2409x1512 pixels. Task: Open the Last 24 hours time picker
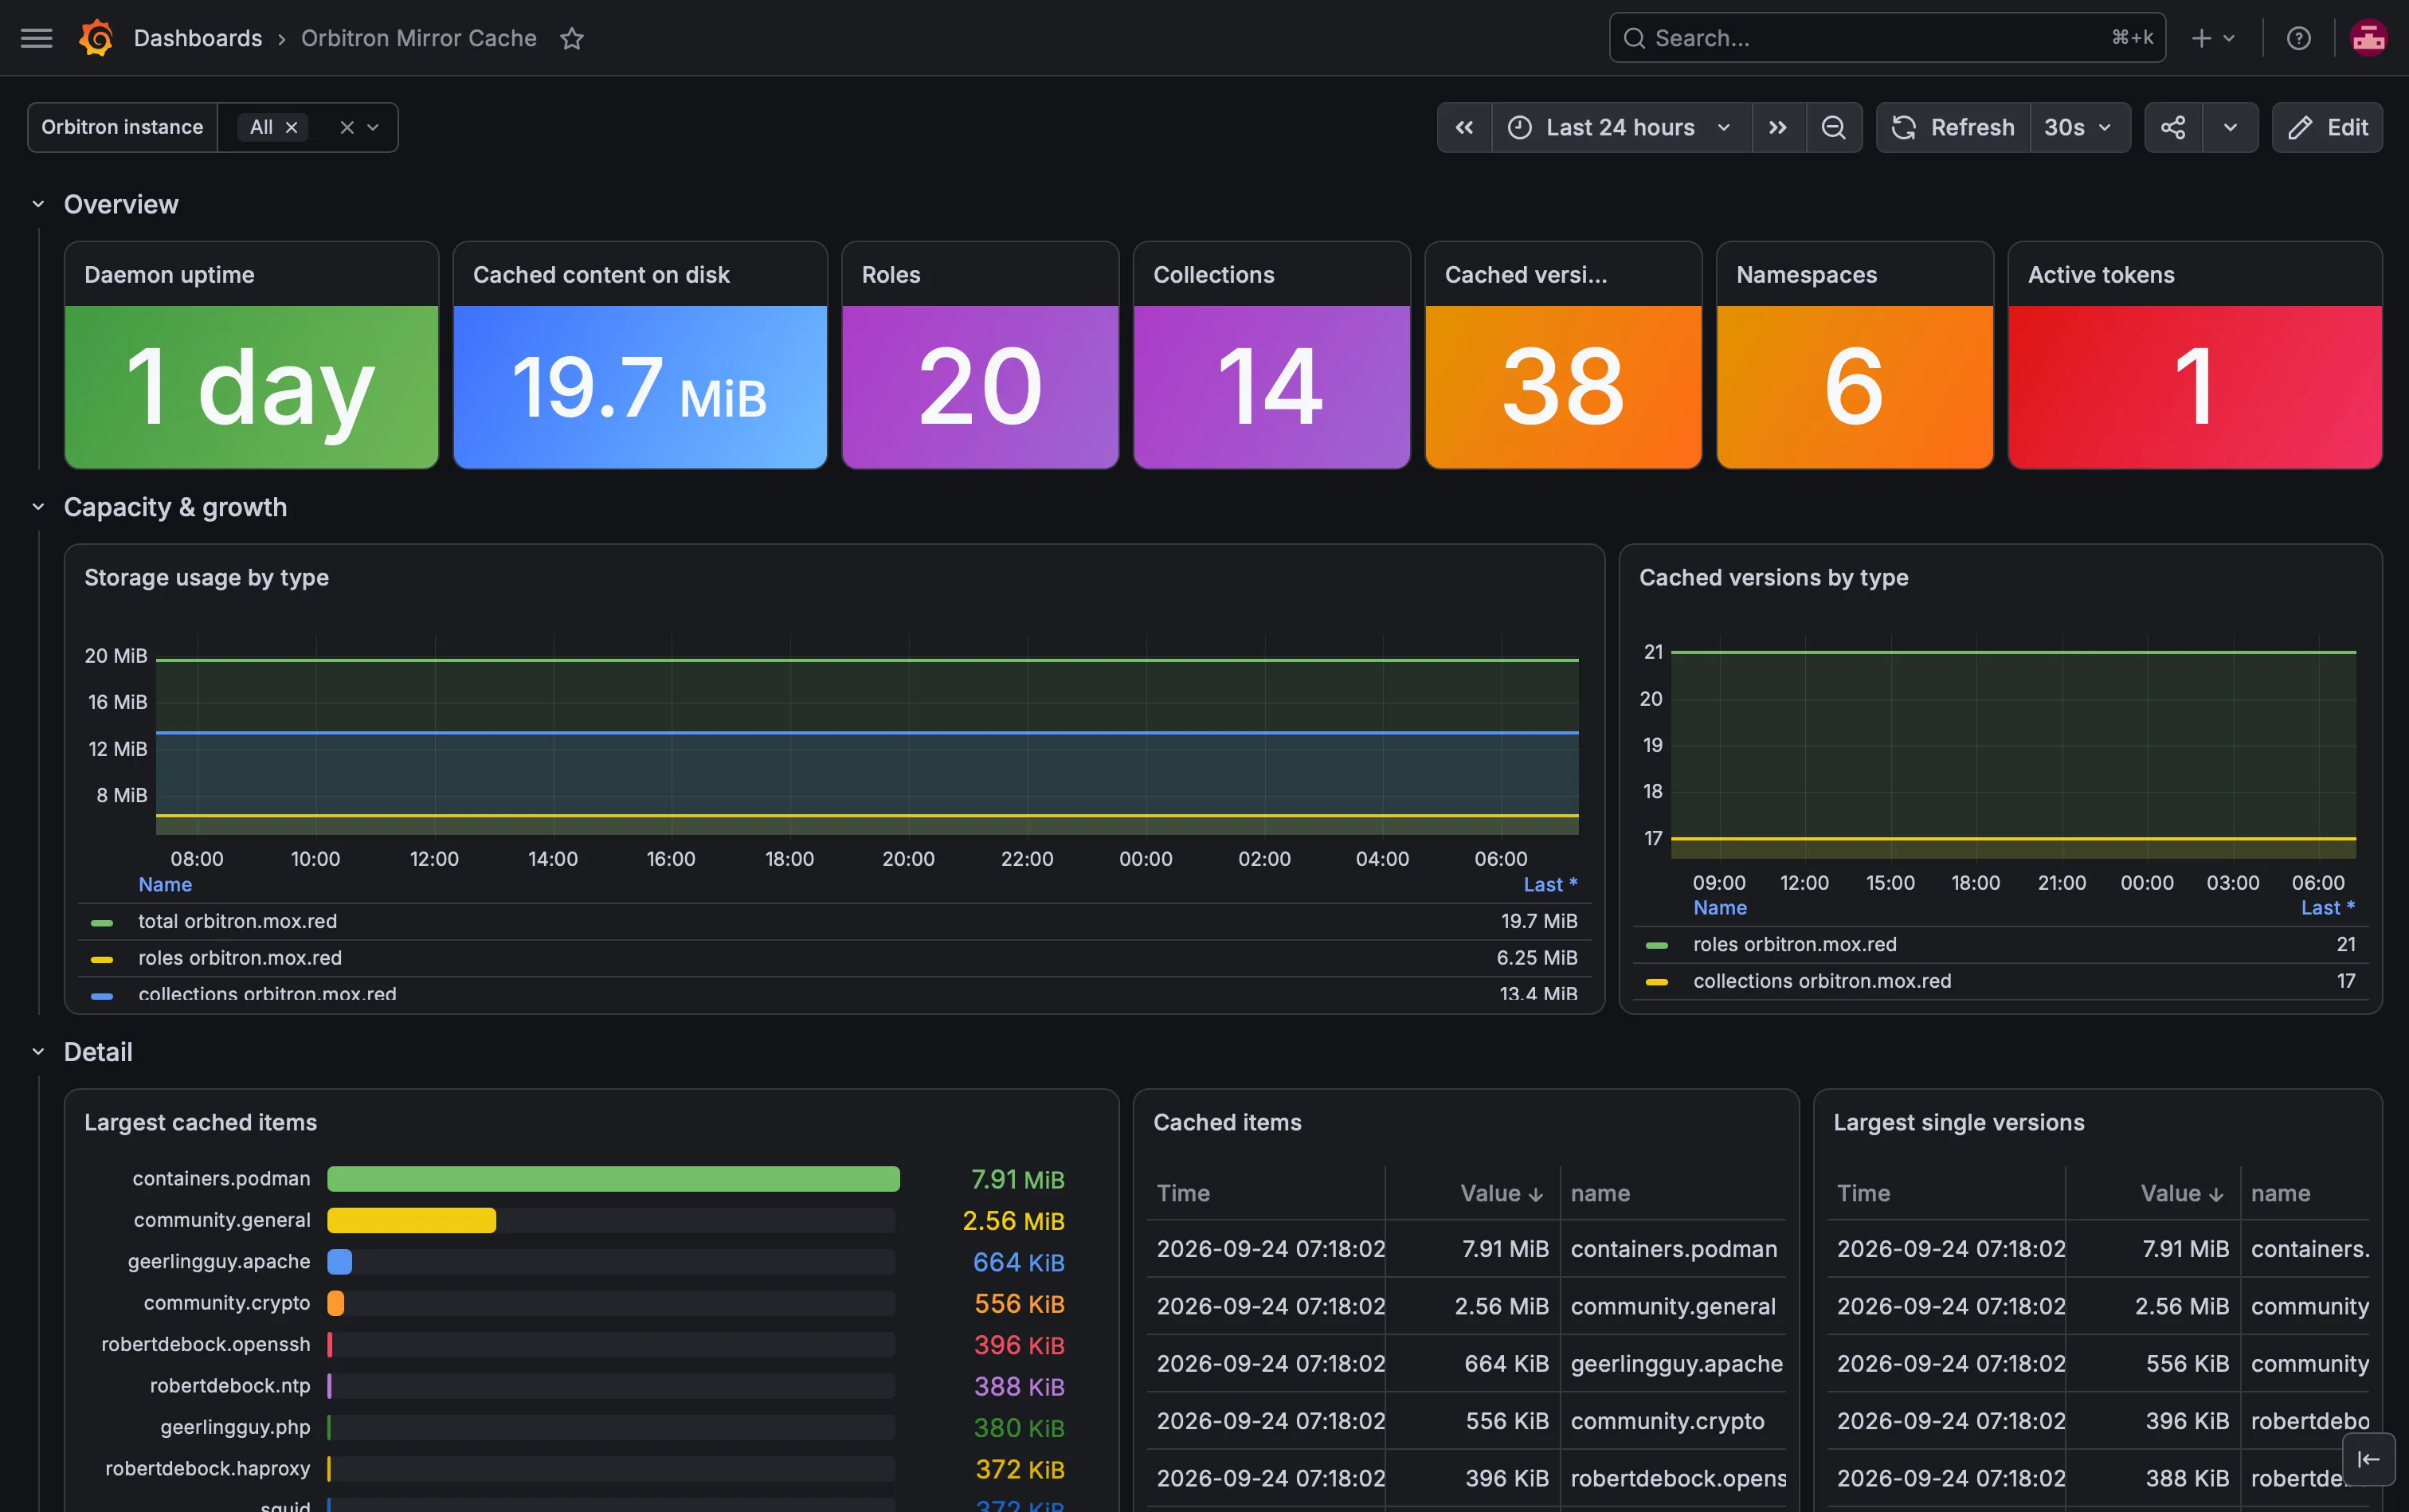[x=1621, y=127]
